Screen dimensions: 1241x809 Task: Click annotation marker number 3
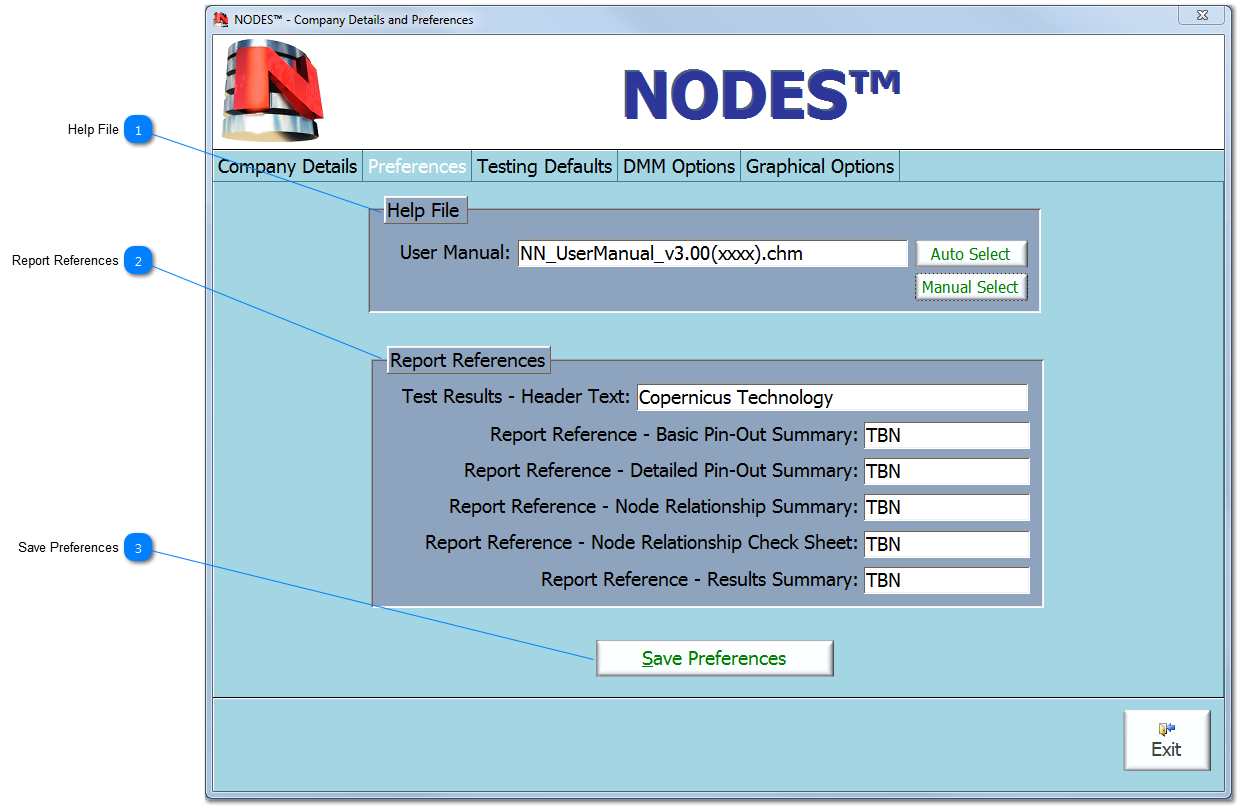click(x=139, y=548)
